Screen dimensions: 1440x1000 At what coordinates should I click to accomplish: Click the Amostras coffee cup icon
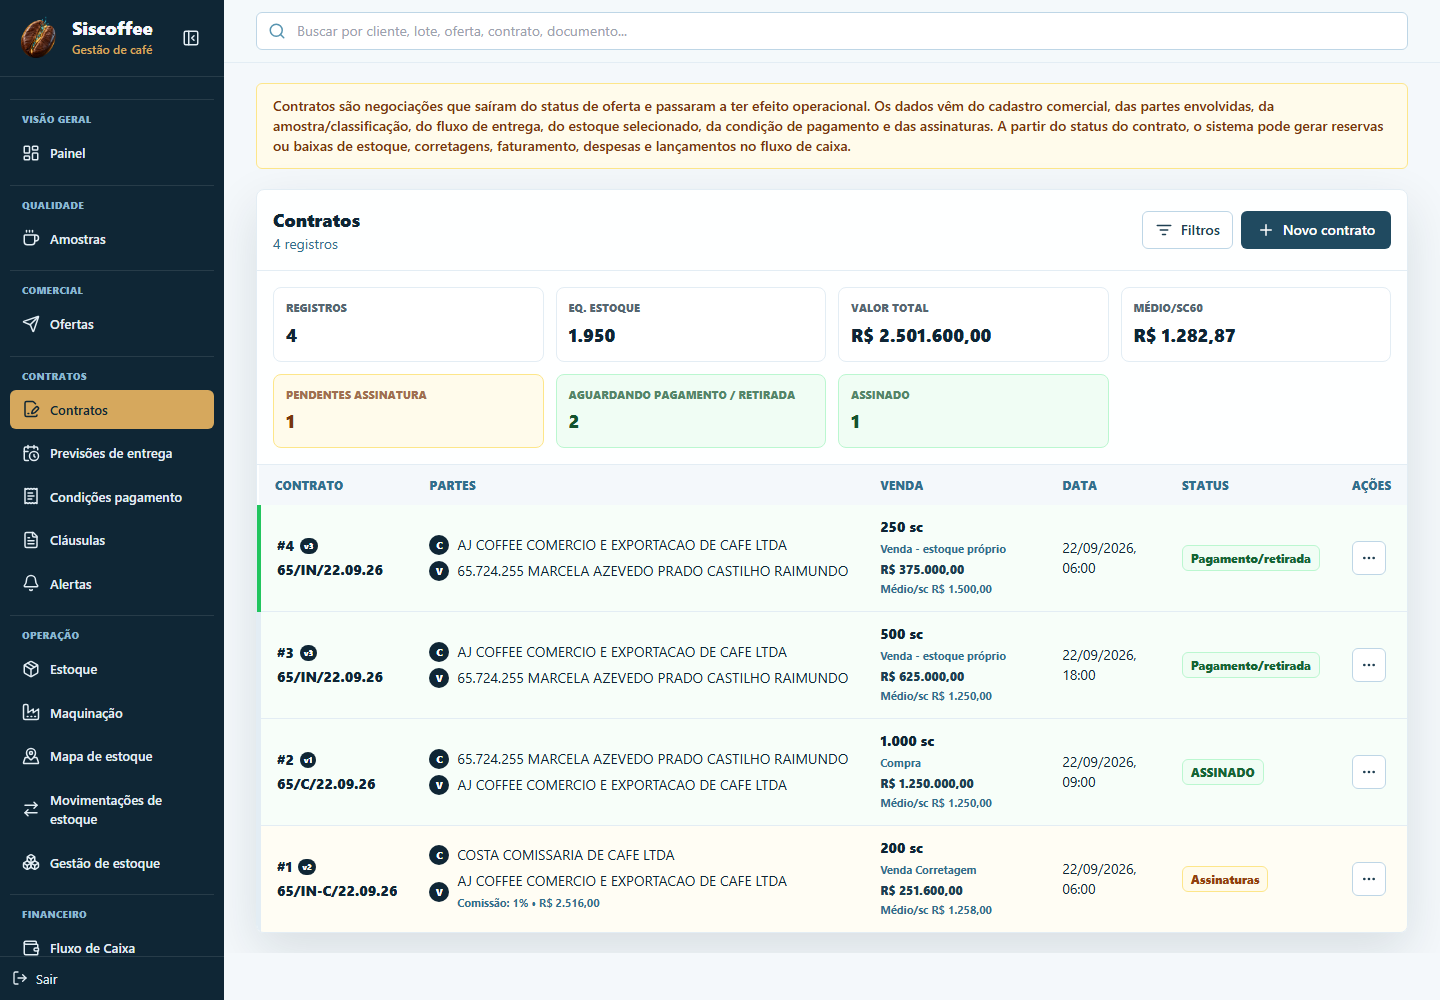pos(31,239)
